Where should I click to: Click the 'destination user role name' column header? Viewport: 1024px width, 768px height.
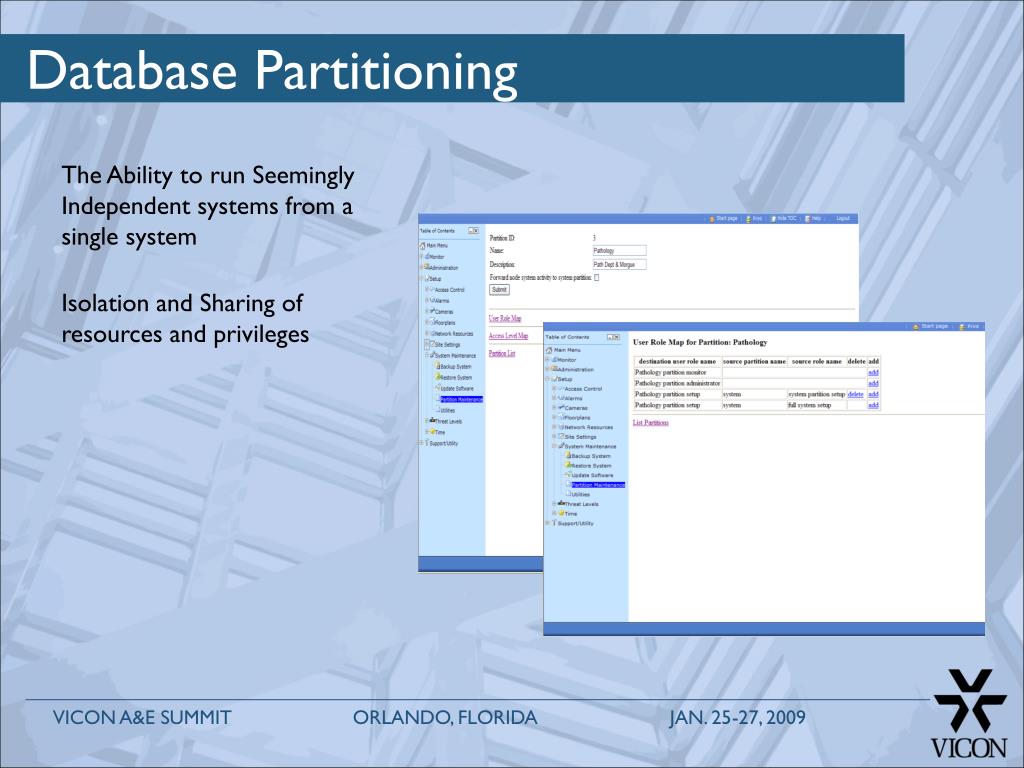[677, 361]
